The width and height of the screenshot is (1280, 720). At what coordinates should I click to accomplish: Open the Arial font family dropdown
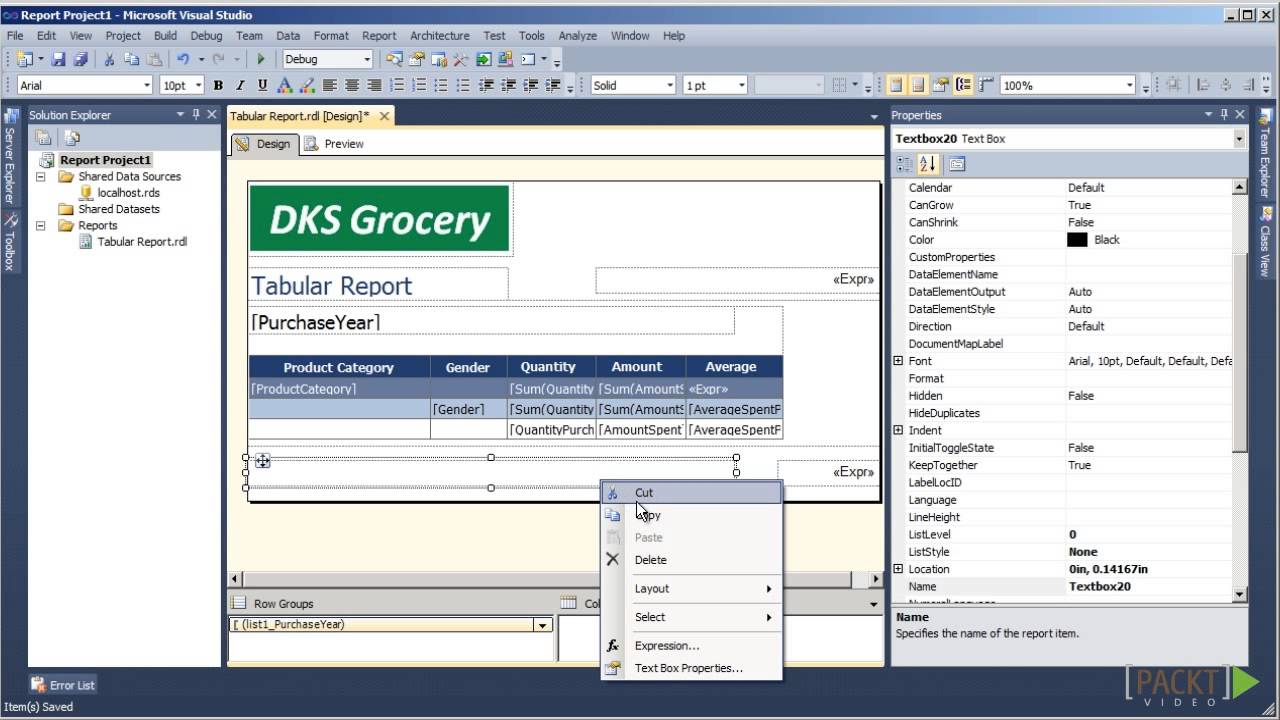146,86
